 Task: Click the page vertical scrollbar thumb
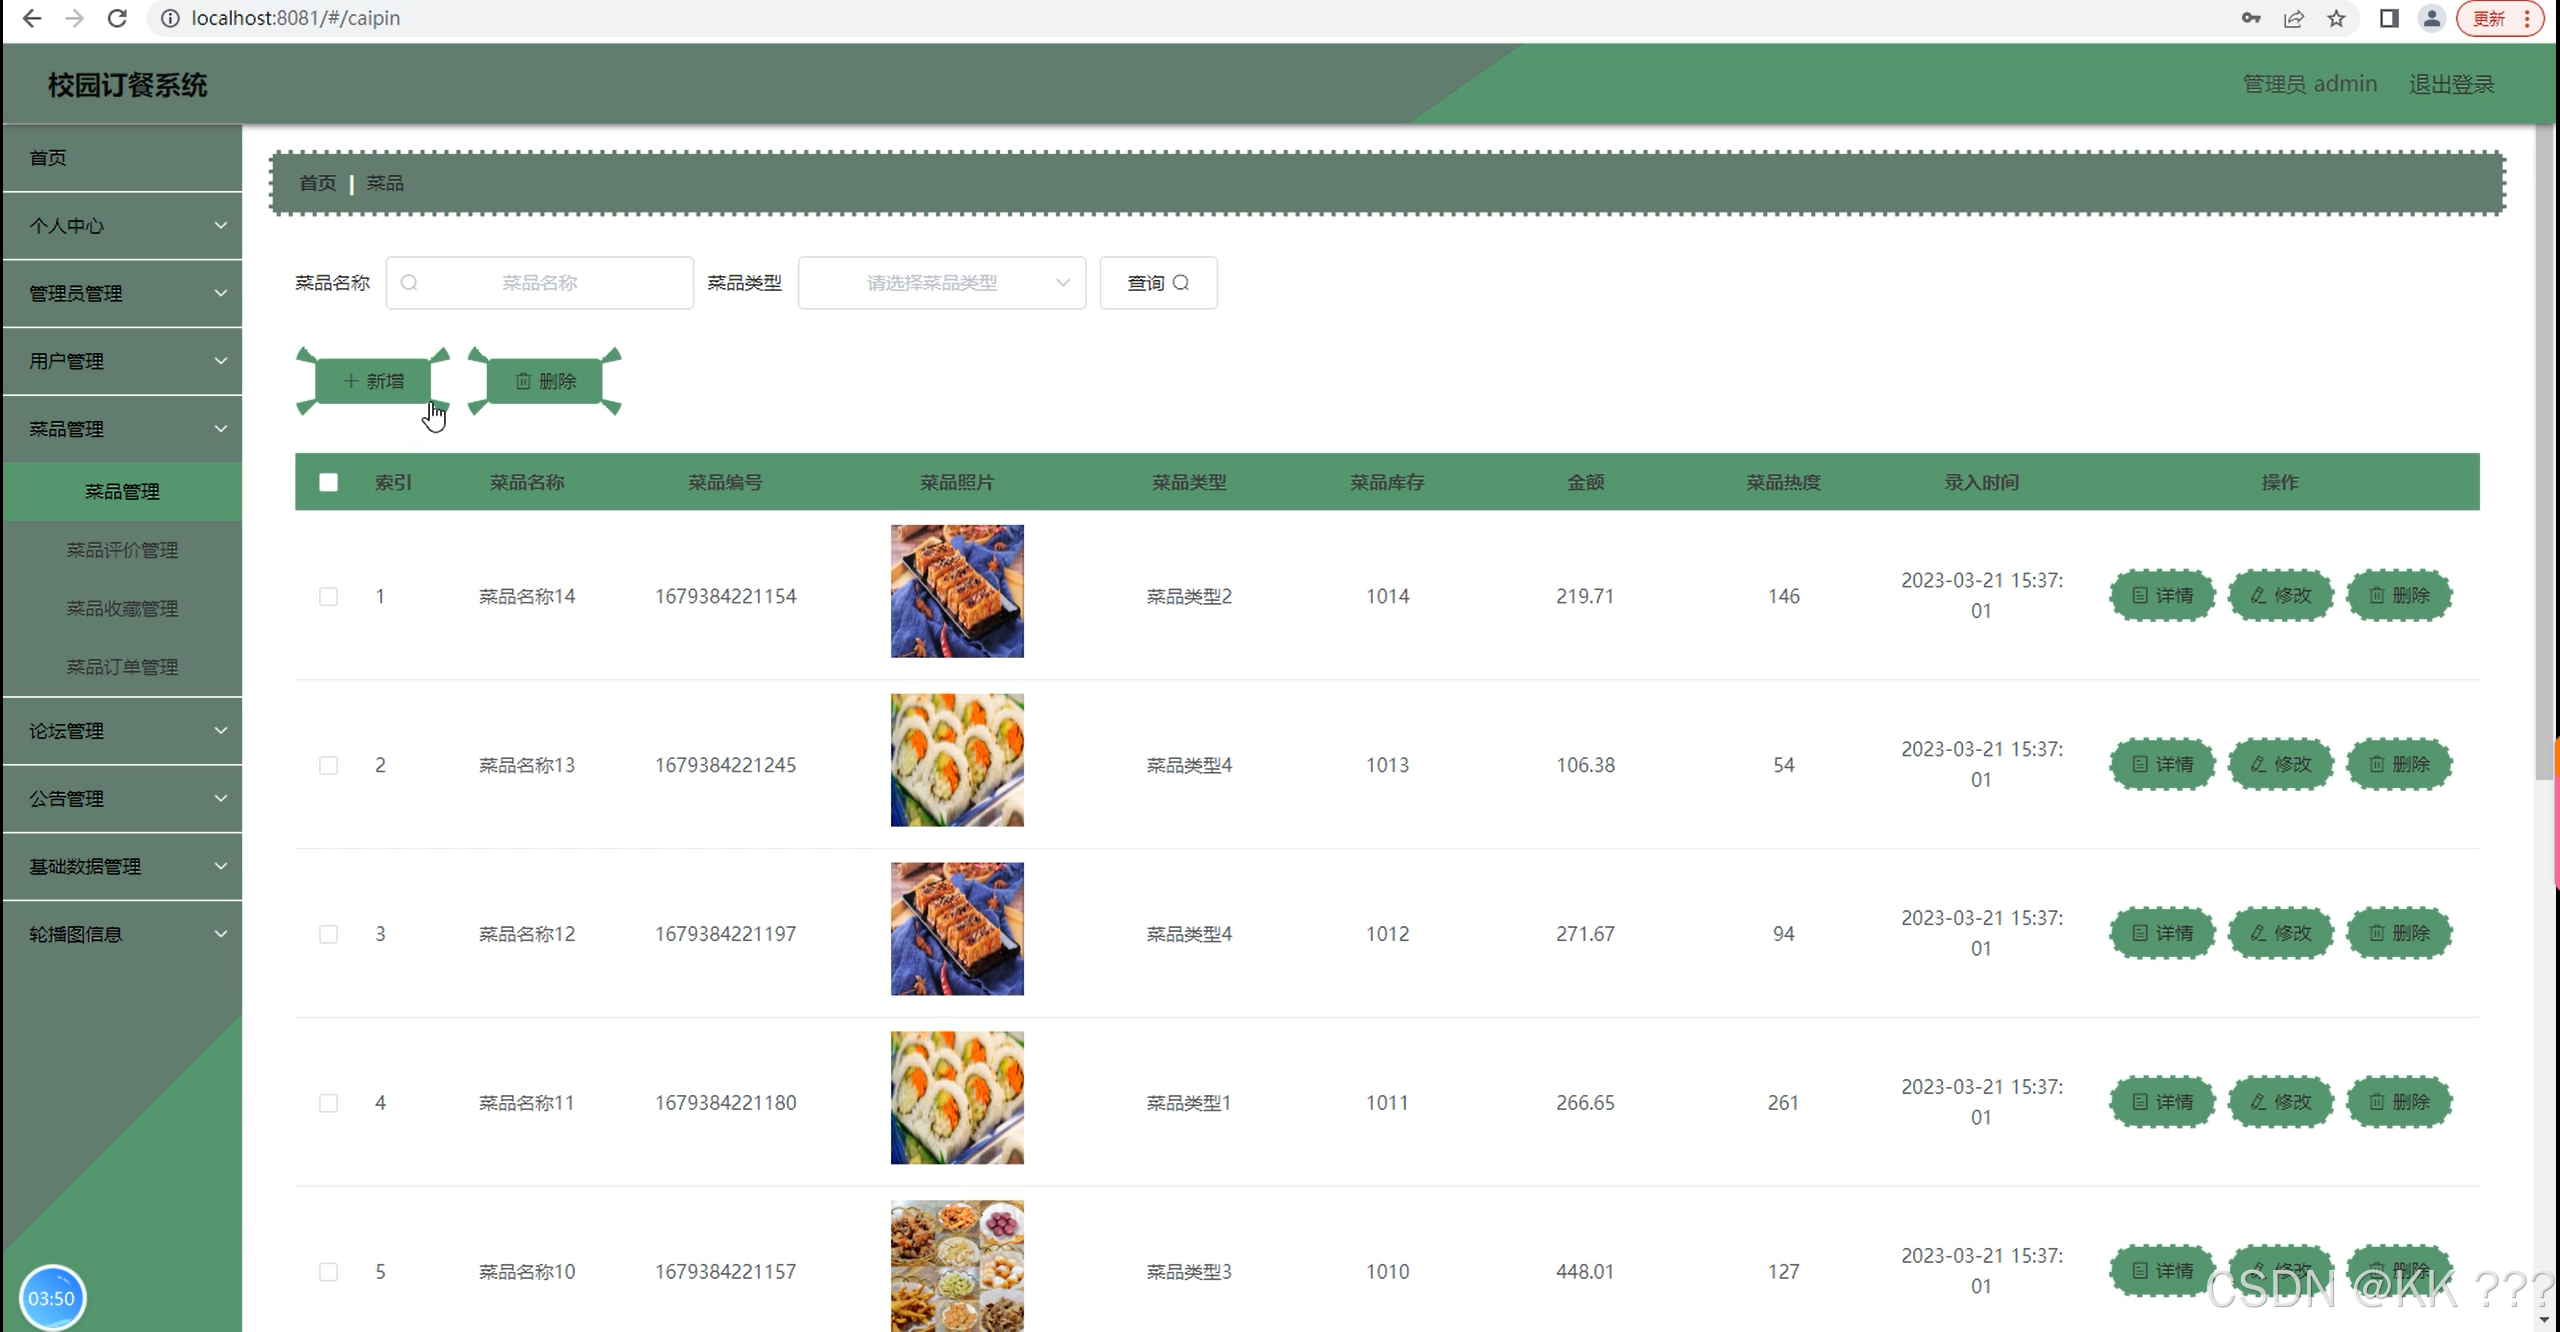click(x=2544, y=450)
